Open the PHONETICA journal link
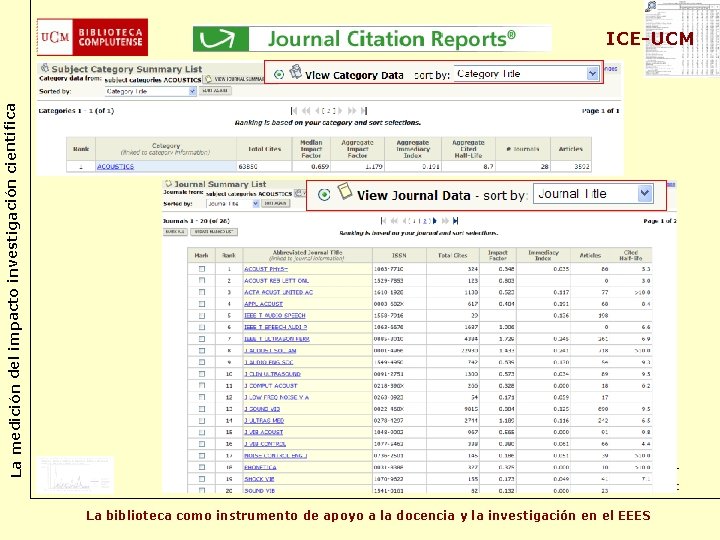 click(x=260, y=467)
